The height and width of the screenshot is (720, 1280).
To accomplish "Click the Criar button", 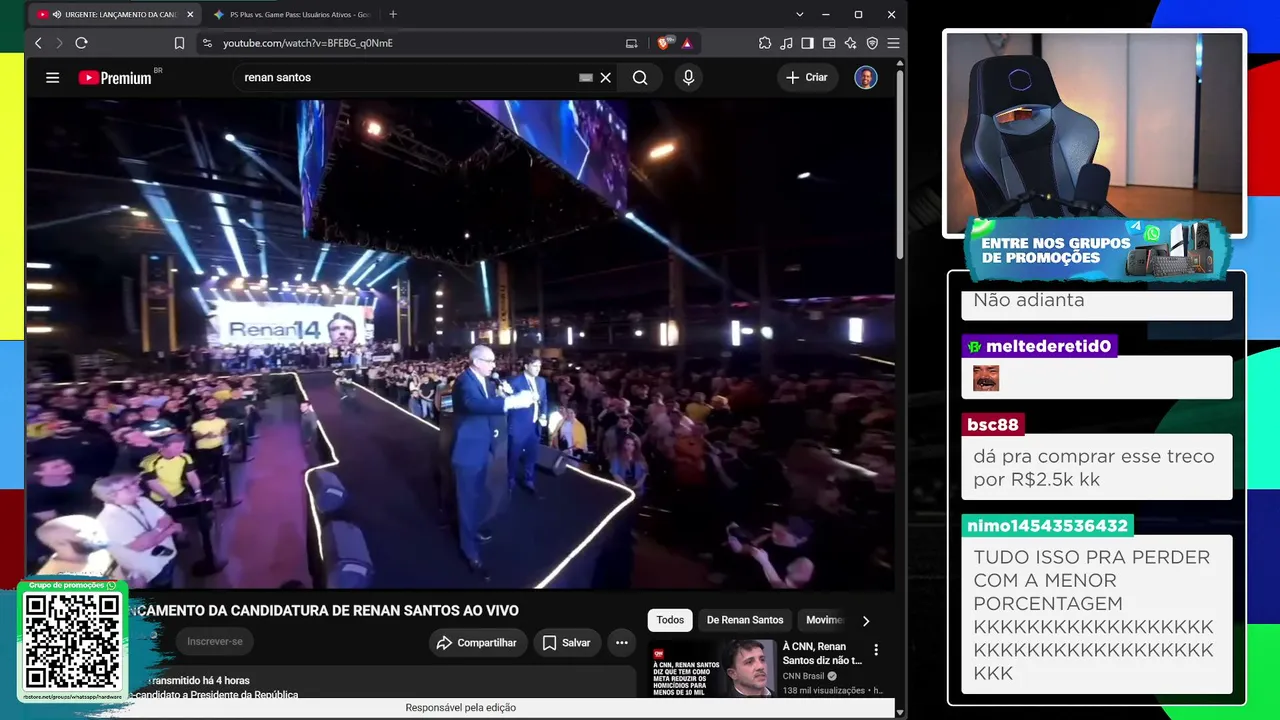I will click(807, 77).
